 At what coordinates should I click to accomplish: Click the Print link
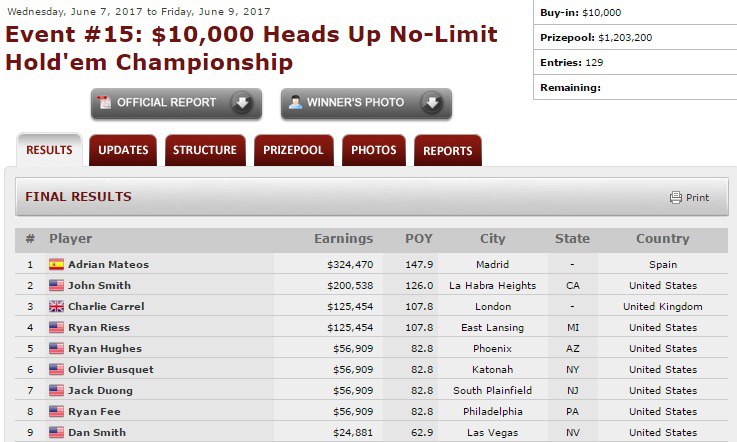tap(697, 198)
